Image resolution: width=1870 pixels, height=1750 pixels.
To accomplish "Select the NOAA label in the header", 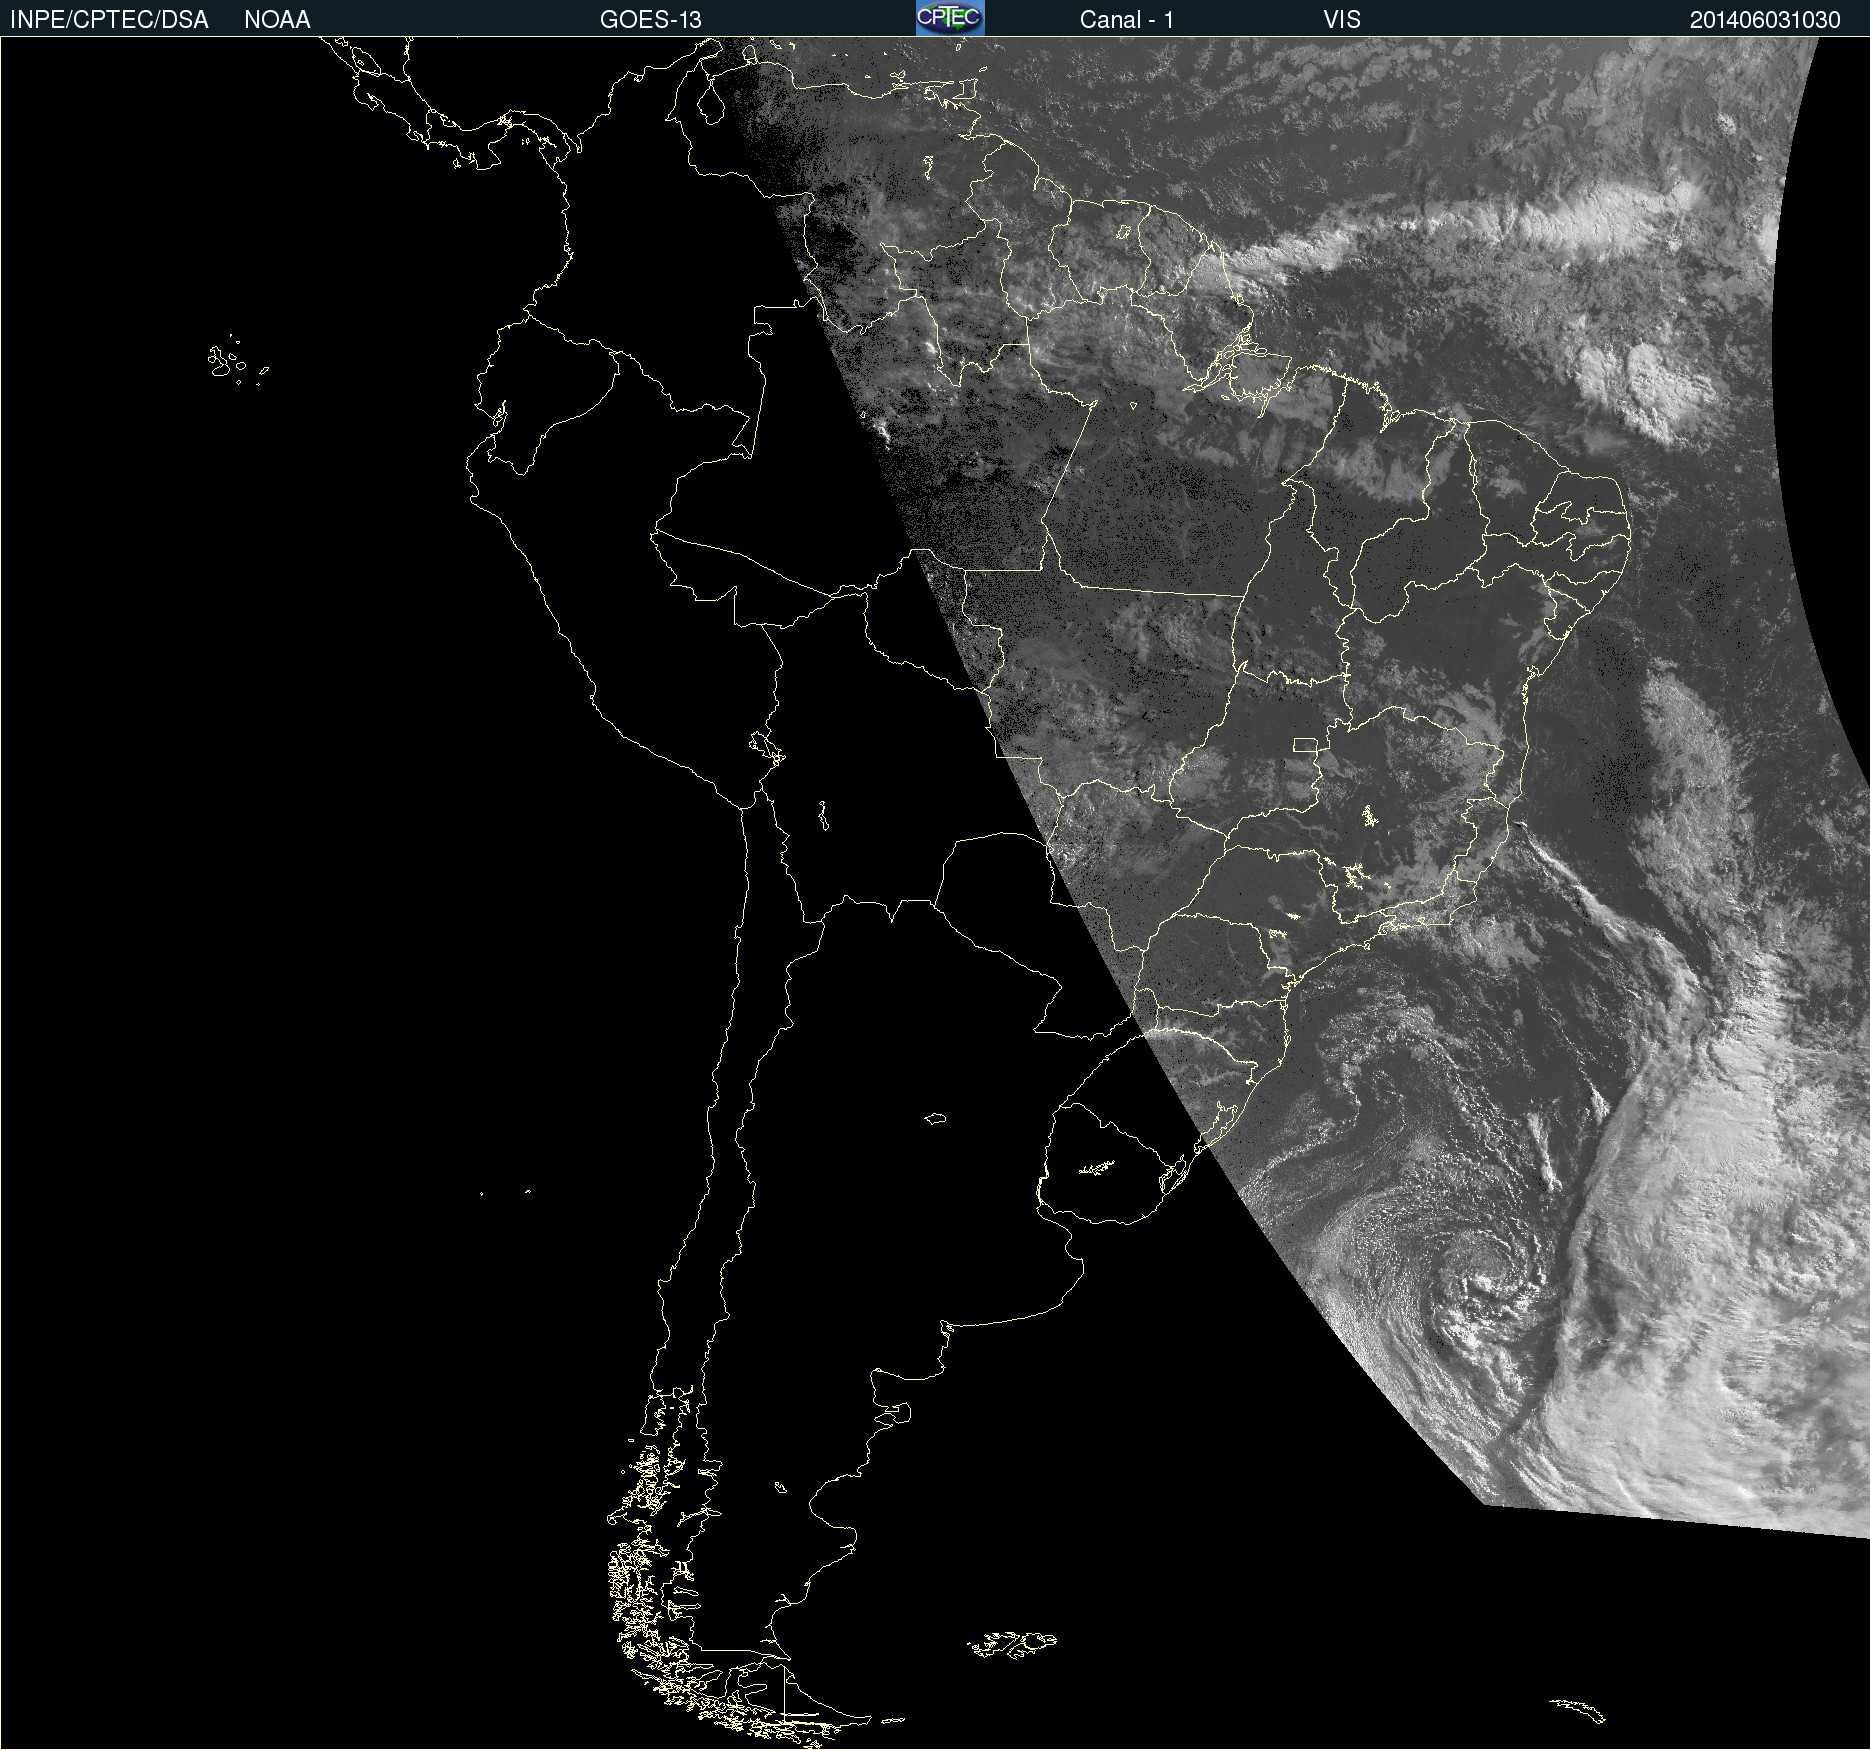I will [x=277, y=20].
